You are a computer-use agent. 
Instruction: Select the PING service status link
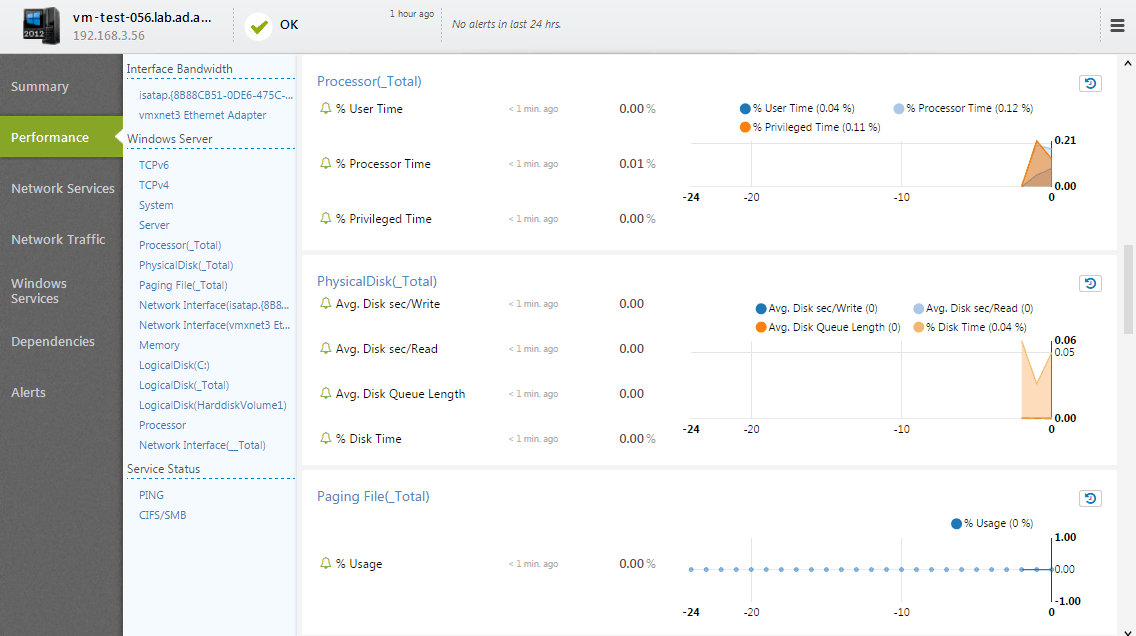[151, 495]
